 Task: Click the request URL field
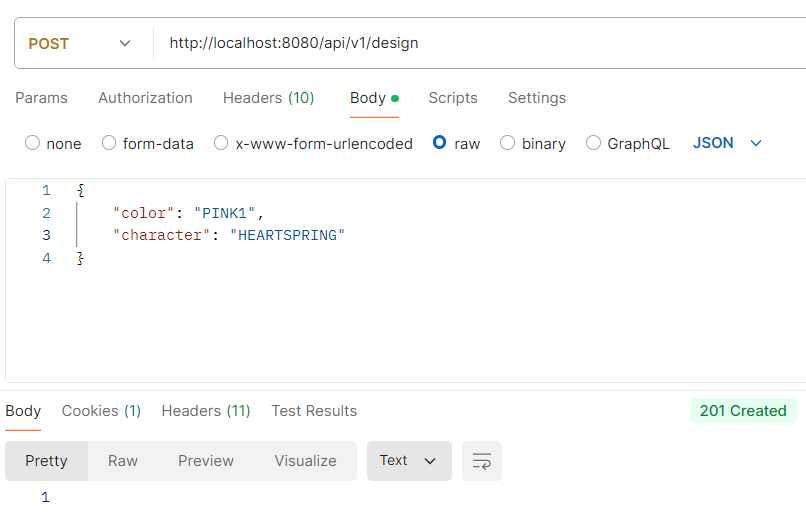click(483, 43)
